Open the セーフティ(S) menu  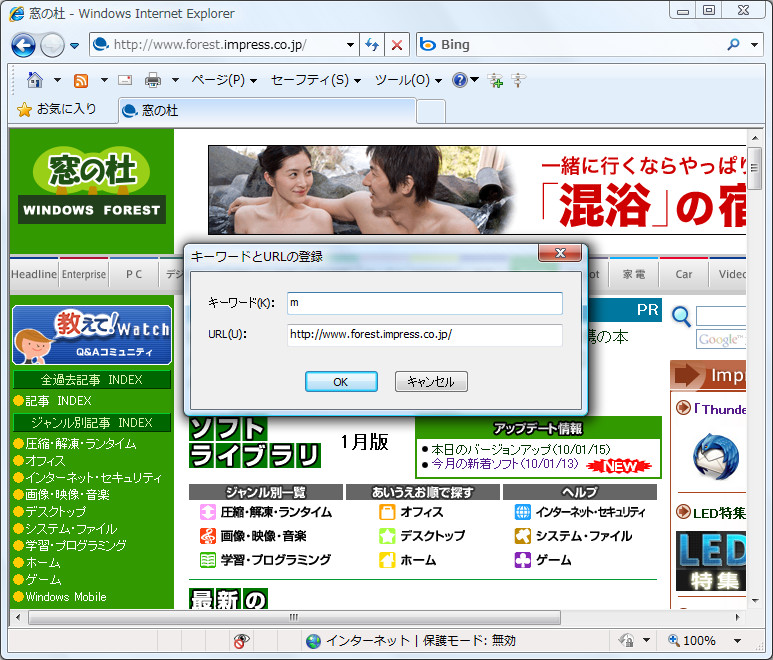point(316,80)
